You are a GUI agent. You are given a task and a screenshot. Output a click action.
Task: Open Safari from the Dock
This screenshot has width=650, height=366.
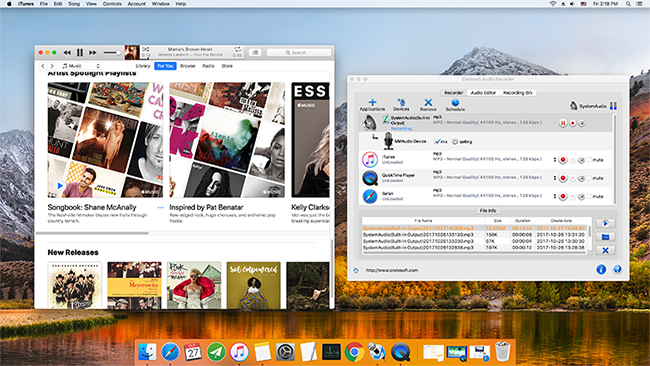pos(170,352)
